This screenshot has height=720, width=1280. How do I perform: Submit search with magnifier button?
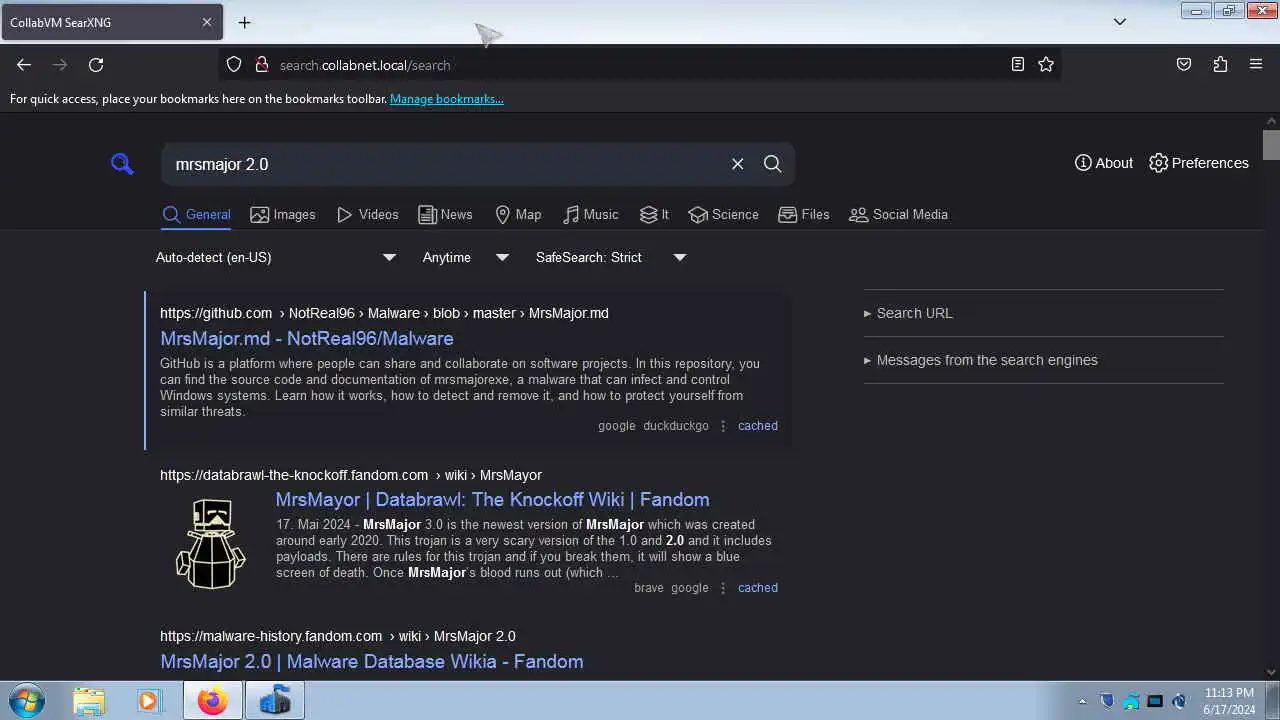pos(773,164)
